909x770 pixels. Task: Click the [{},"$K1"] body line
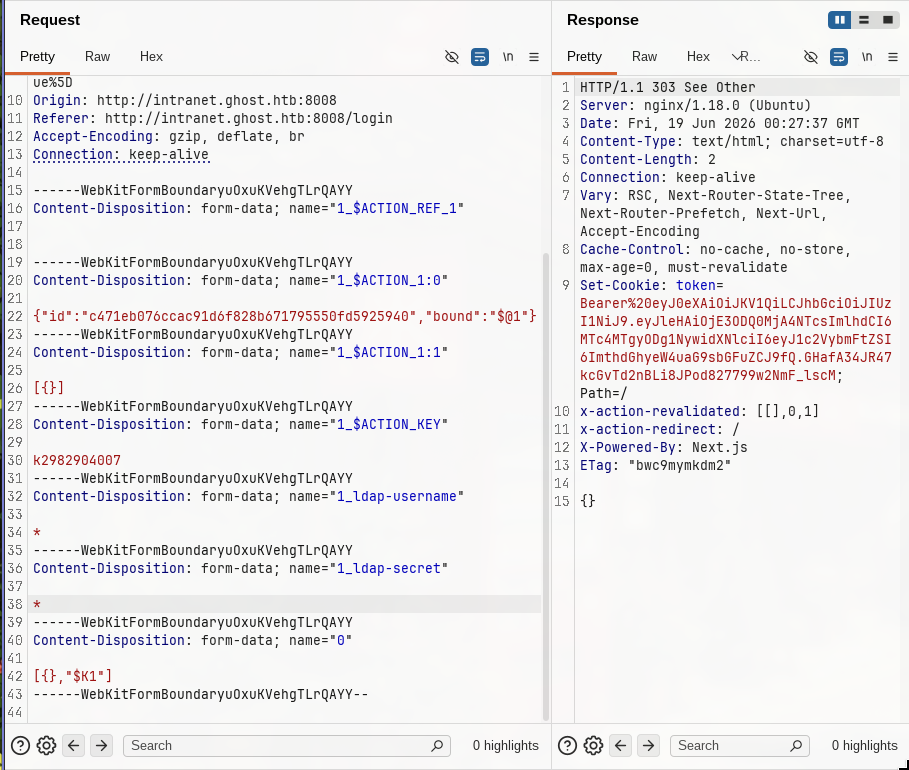pos(72,676)
